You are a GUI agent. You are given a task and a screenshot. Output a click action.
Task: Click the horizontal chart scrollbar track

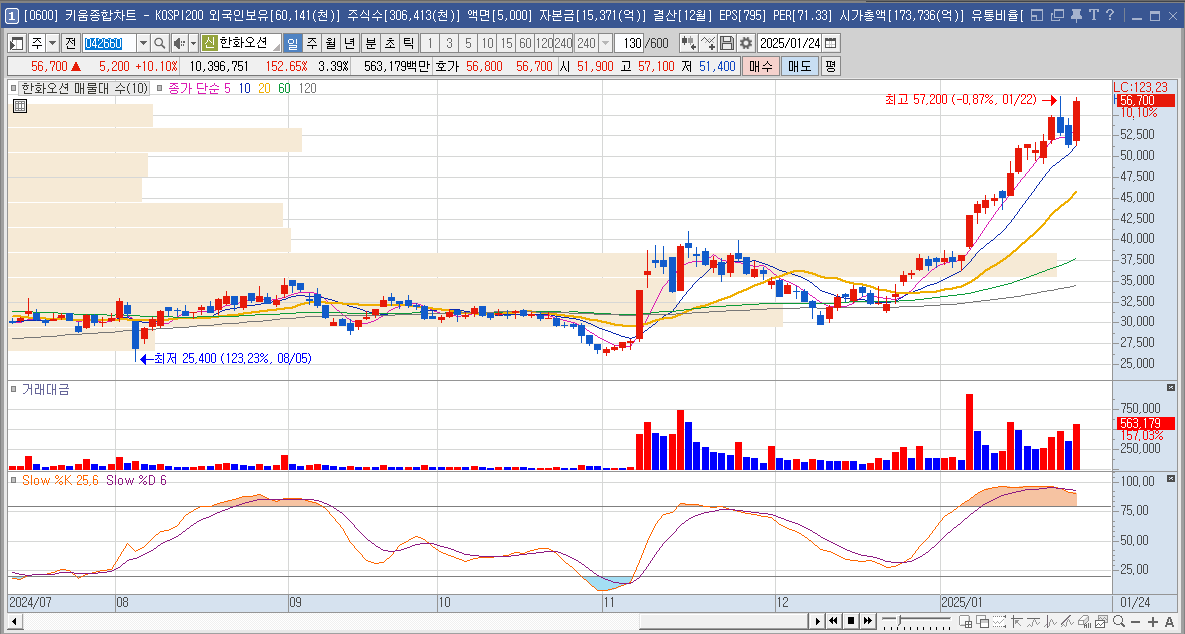pos(414,621)
